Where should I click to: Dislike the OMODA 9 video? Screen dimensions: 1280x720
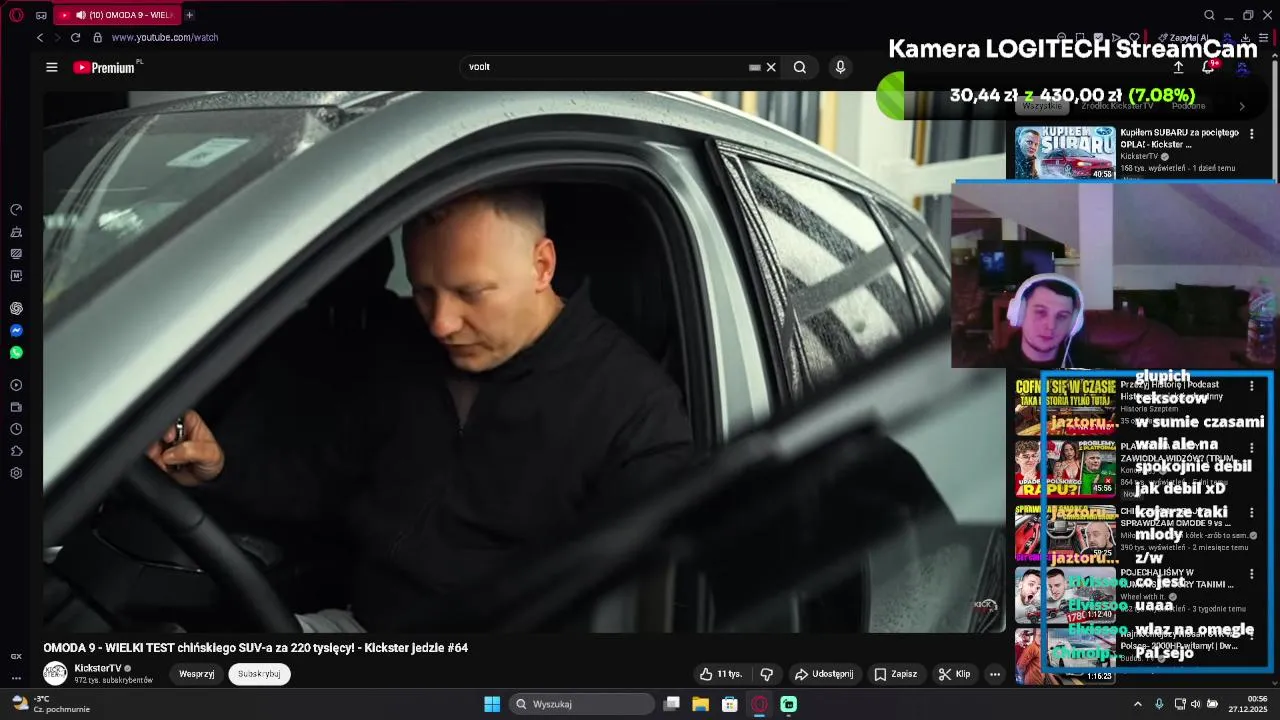point(767,674)
